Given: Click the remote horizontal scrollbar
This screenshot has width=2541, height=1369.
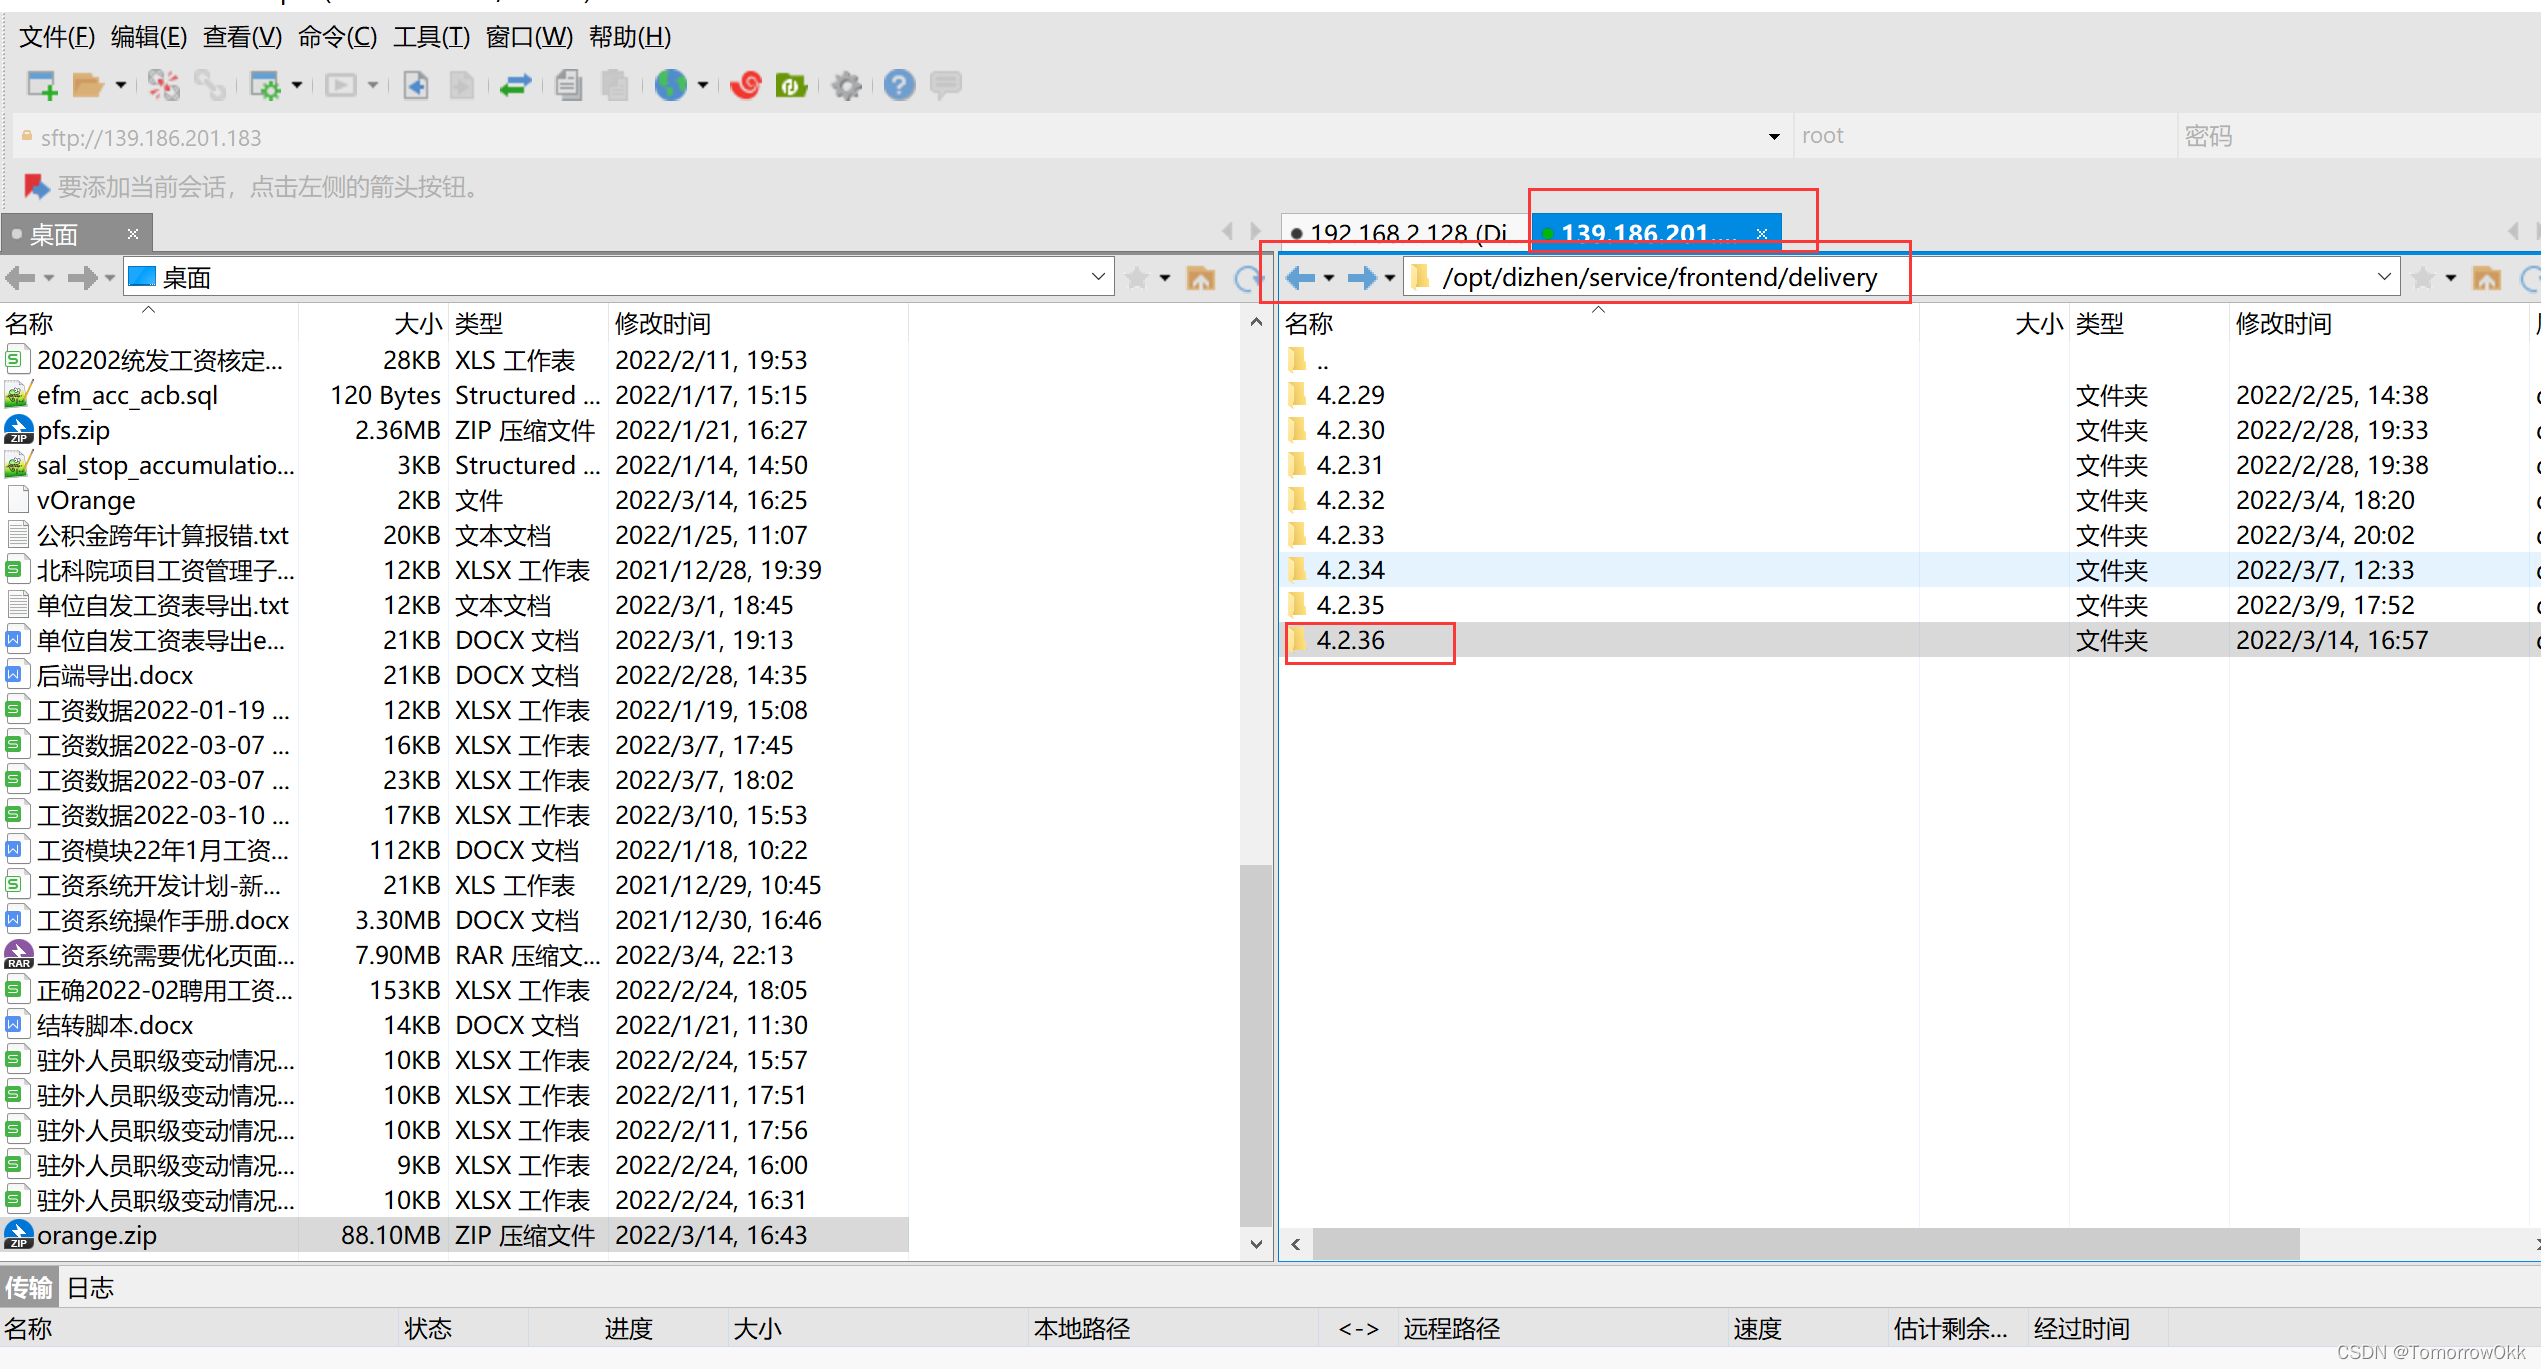Looking at the screenshot, I should click(x=1800, y=1243).
